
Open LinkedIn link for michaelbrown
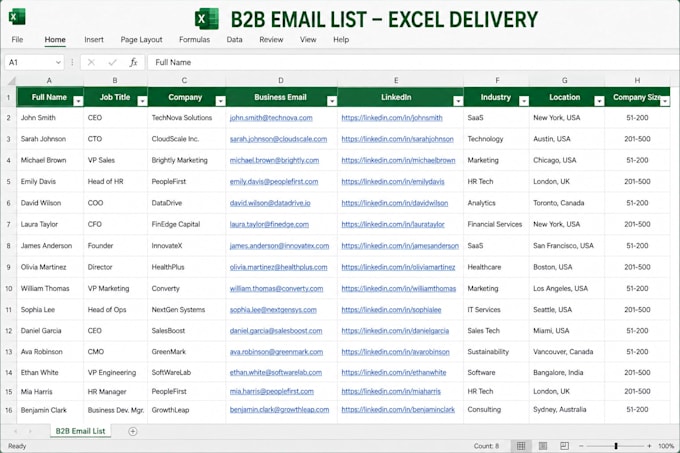[x=398, y=160]
